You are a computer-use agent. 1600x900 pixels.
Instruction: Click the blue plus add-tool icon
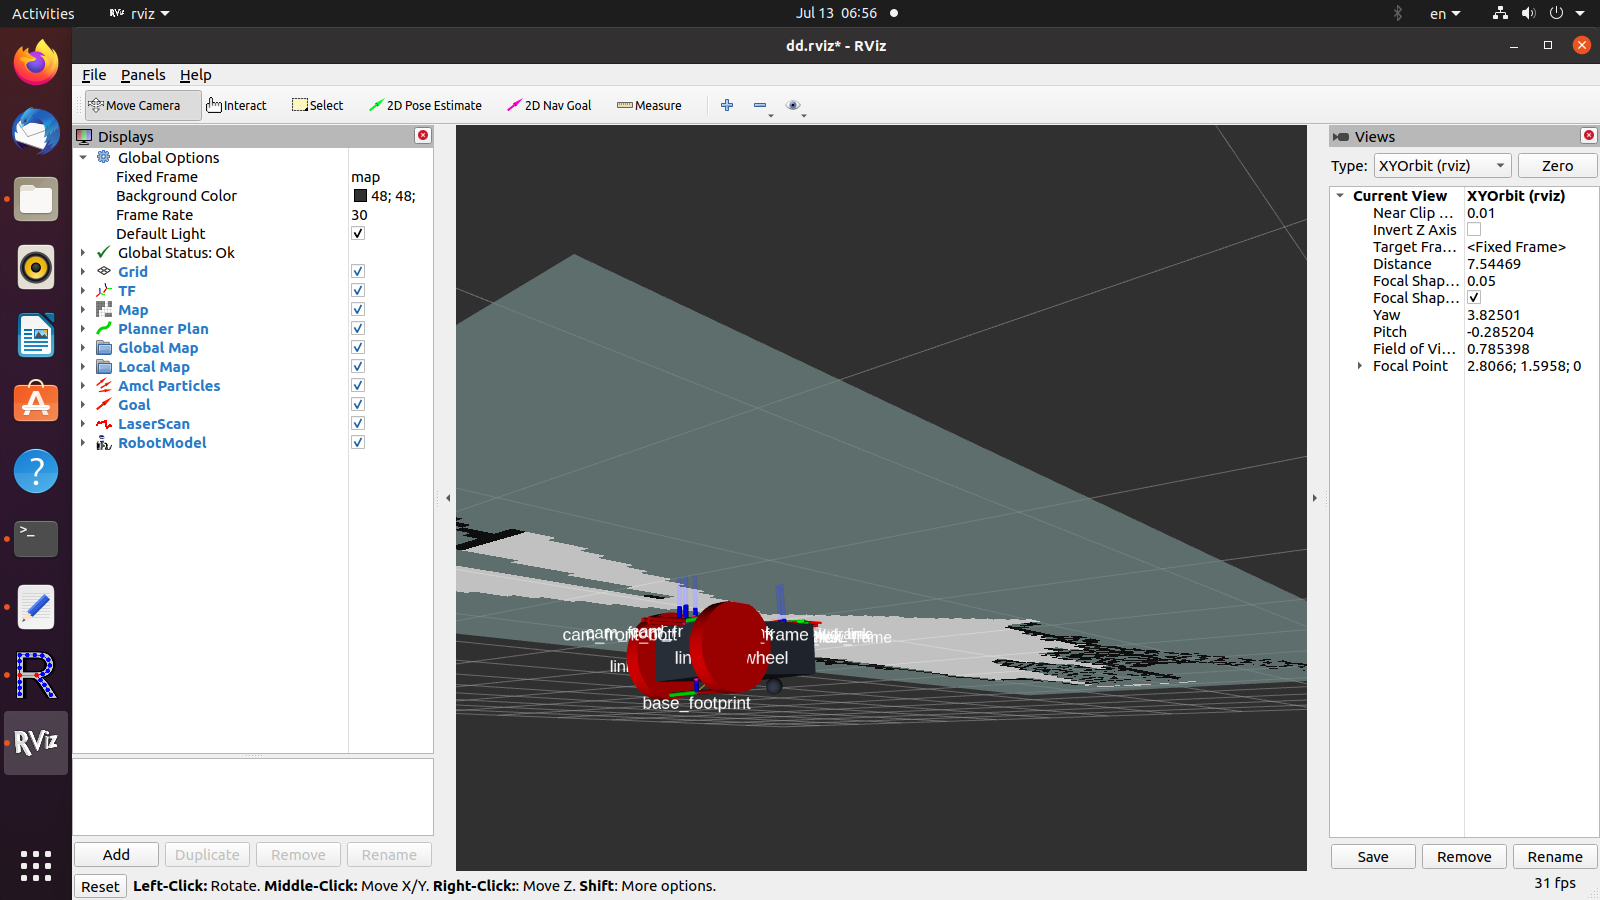[727, 105]
